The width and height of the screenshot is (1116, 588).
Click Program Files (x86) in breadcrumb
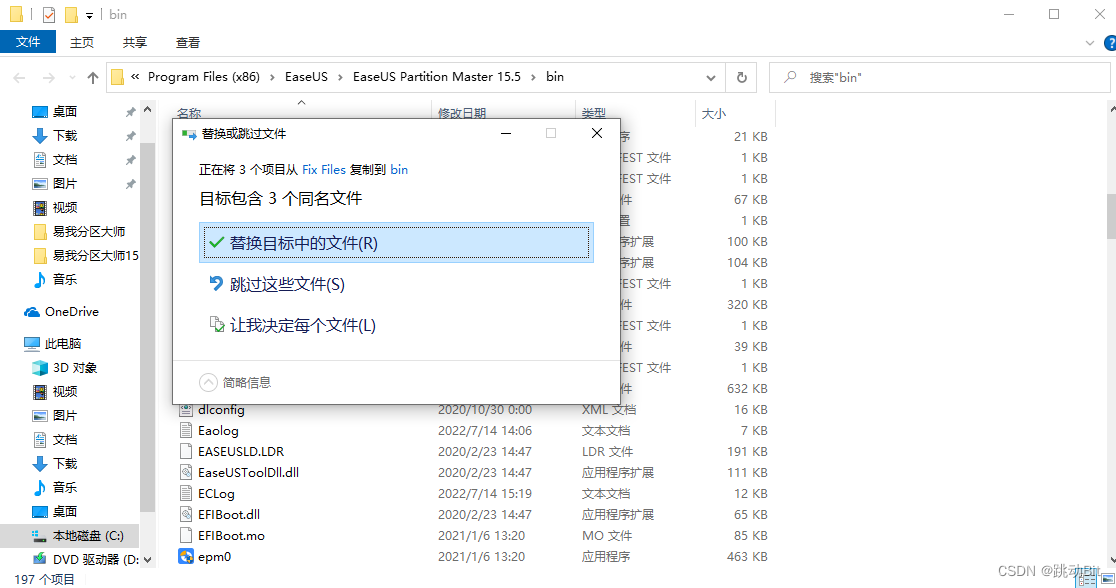point(204,77)
